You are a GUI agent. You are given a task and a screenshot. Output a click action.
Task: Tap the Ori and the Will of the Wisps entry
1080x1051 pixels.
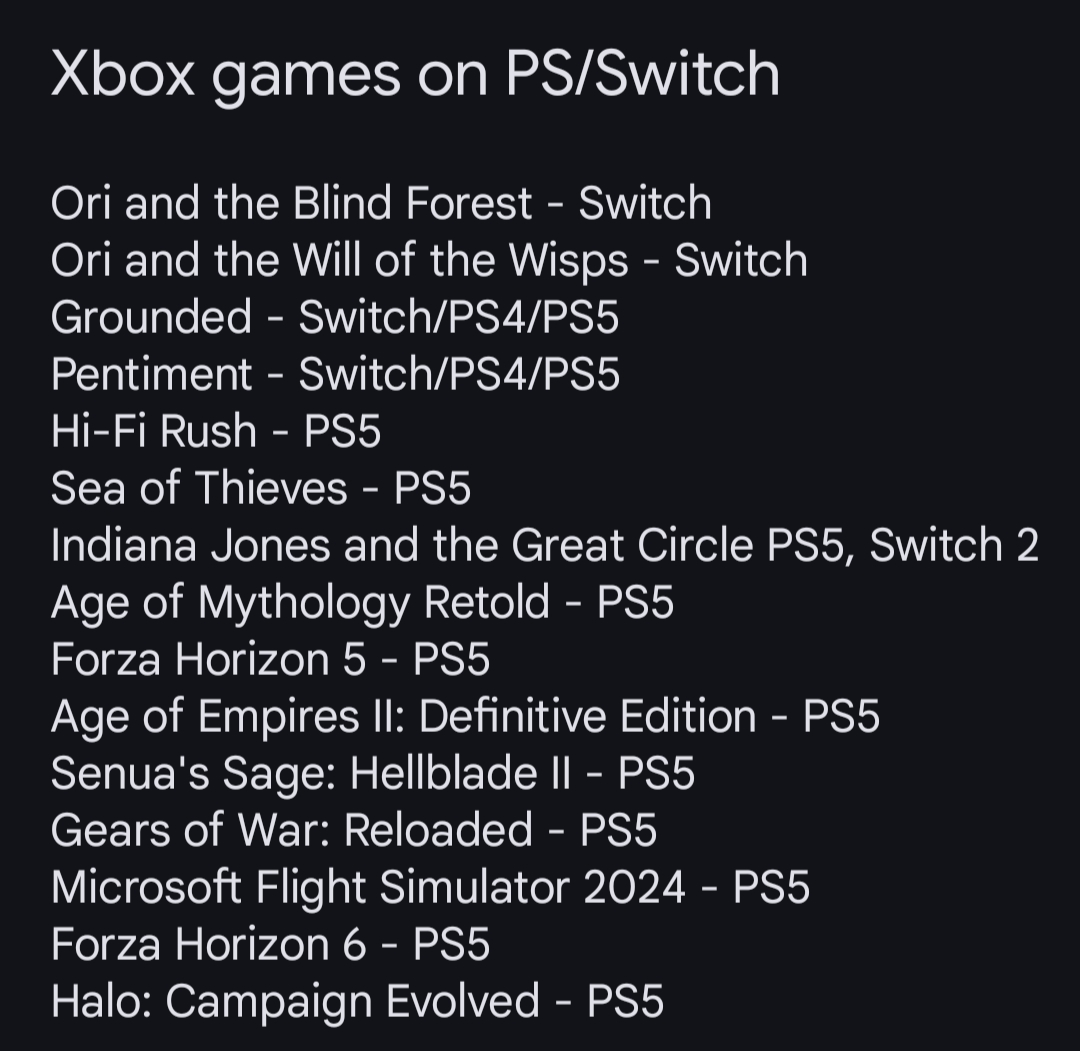(x=428, y=261)
